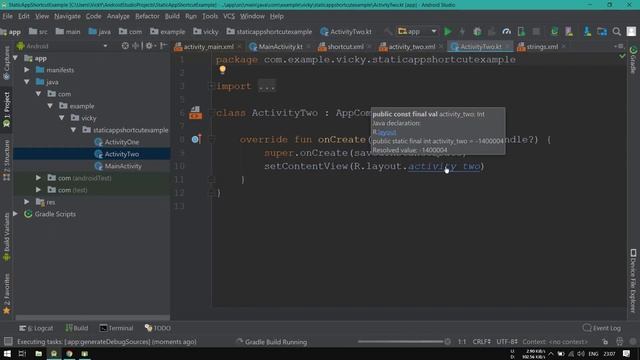Open project panel settings gear icon

point(150,46)
